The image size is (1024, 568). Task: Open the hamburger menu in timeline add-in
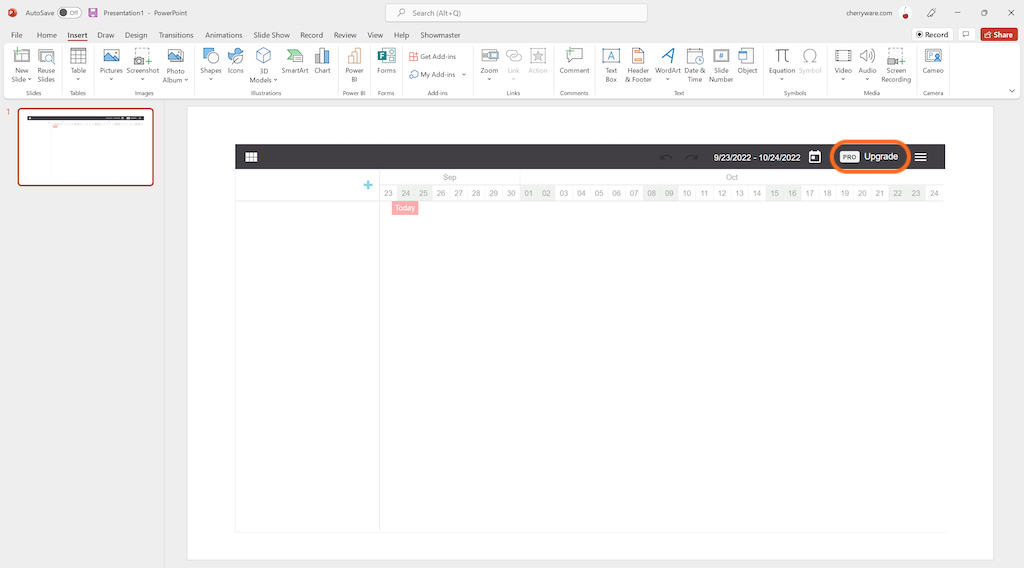click(920, 157)
